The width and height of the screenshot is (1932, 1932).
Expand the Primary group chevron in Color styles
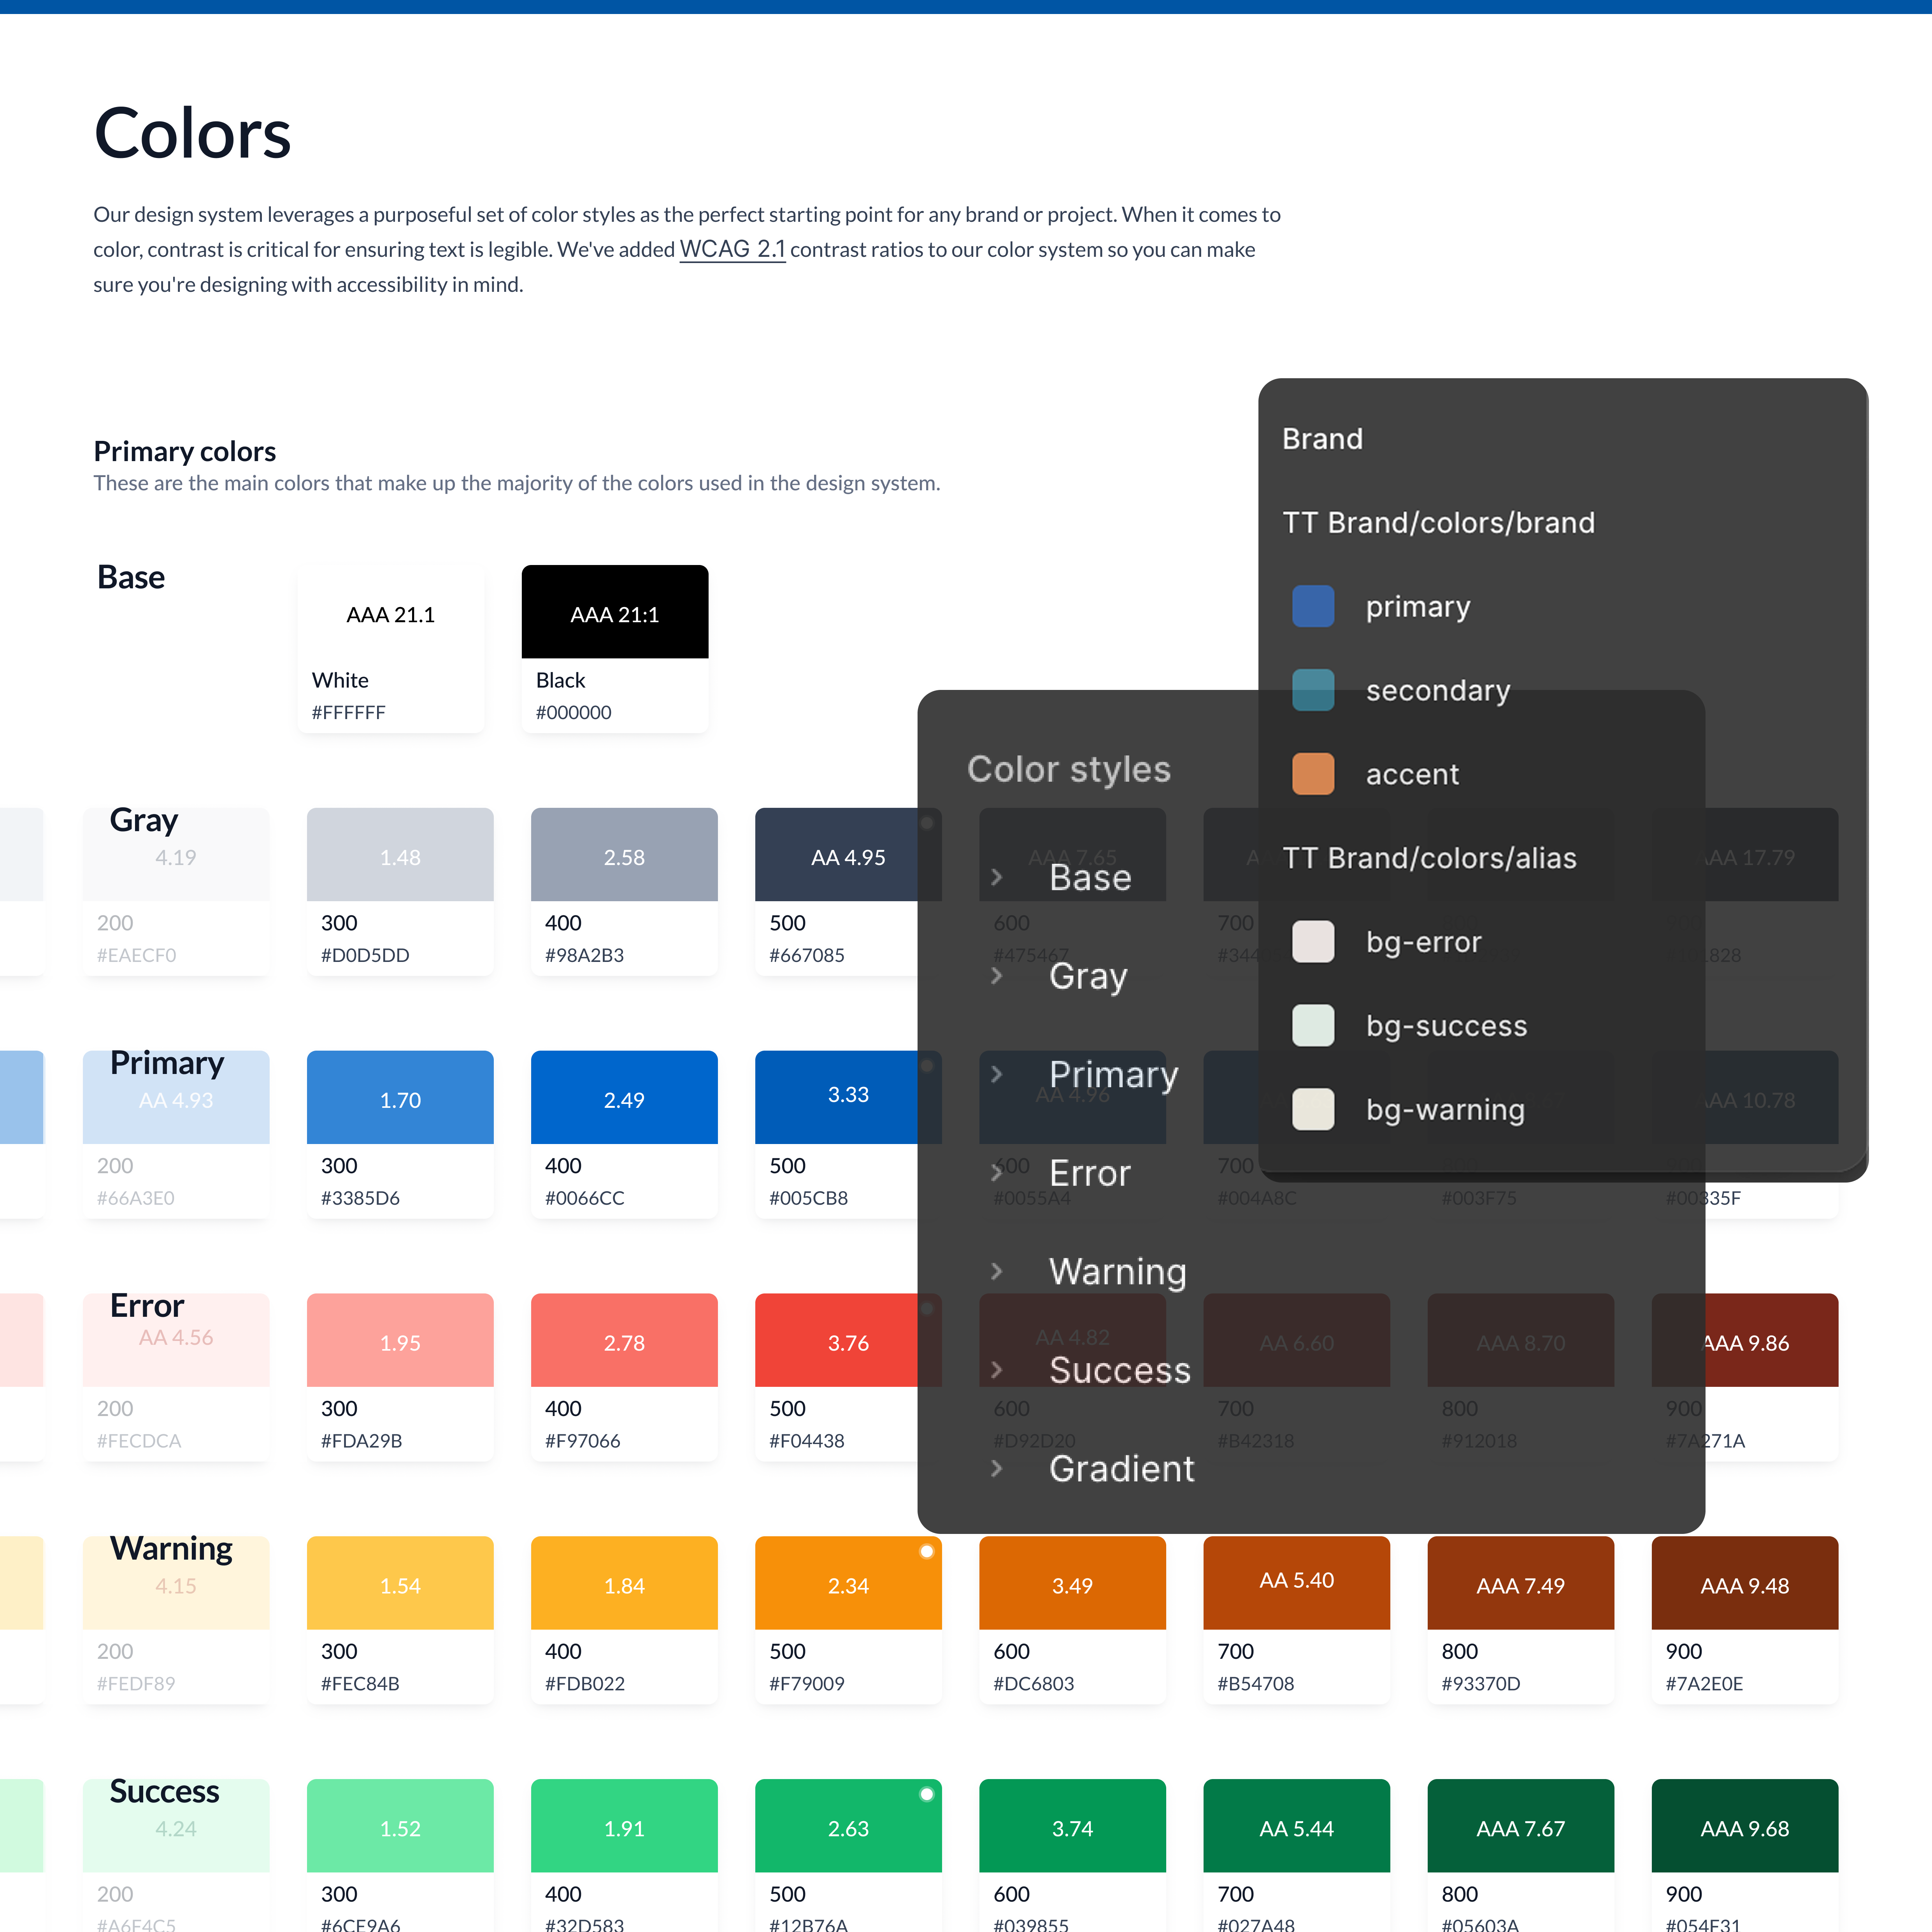pos(996,1074)
